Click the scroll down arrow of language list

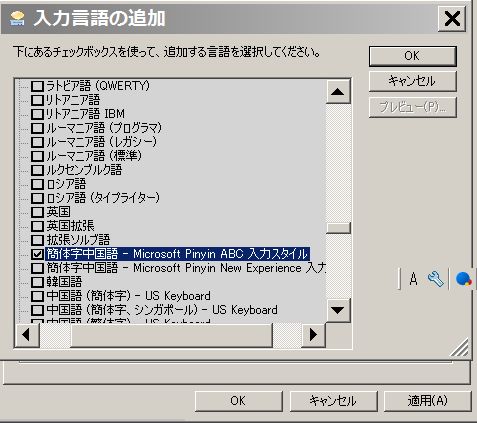[x=338, y=310]
